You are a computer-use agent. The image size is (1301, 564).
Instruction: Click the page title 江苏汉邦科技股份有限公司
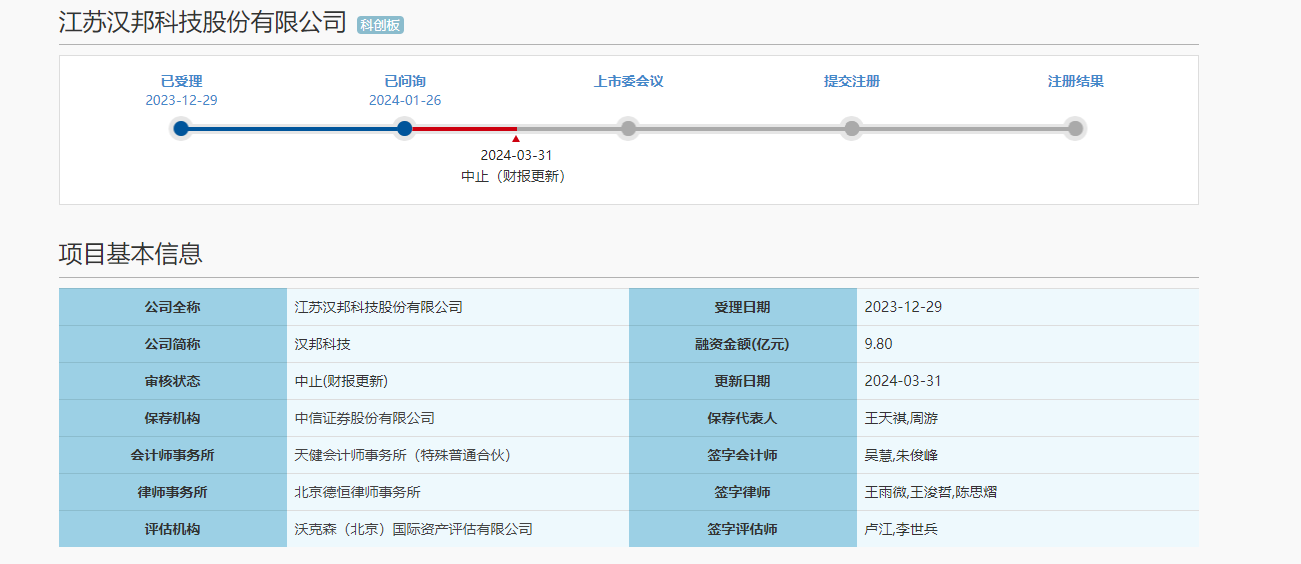click(x=203, y=22)
